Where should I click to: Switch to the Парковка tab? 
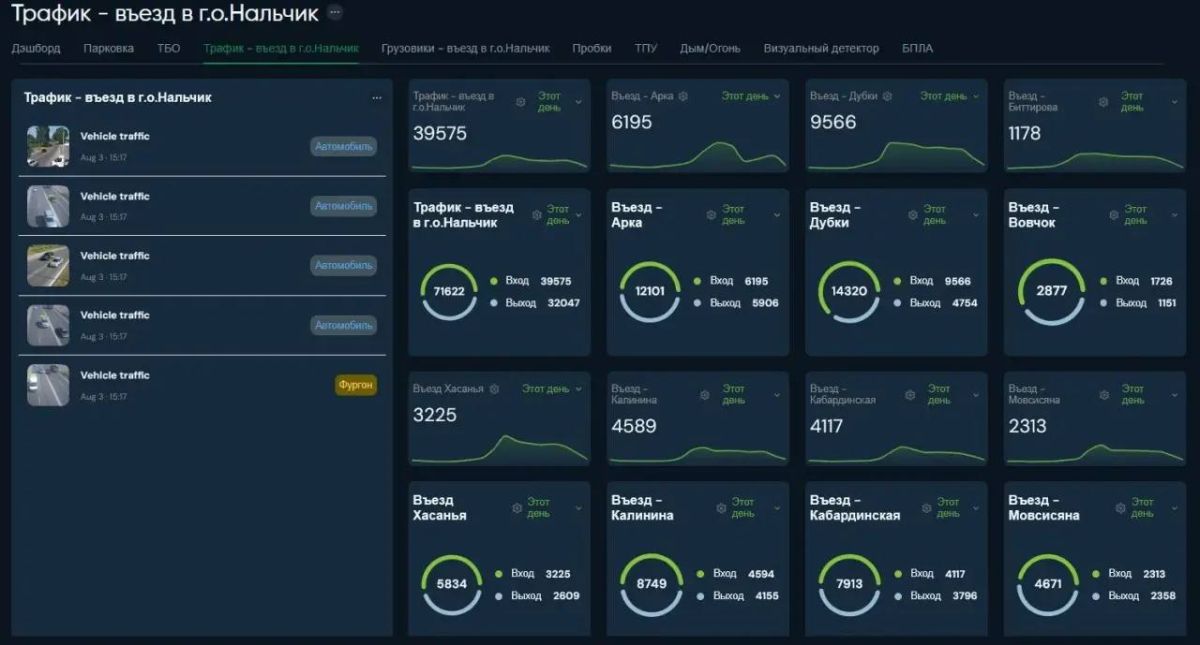(109, 48)
